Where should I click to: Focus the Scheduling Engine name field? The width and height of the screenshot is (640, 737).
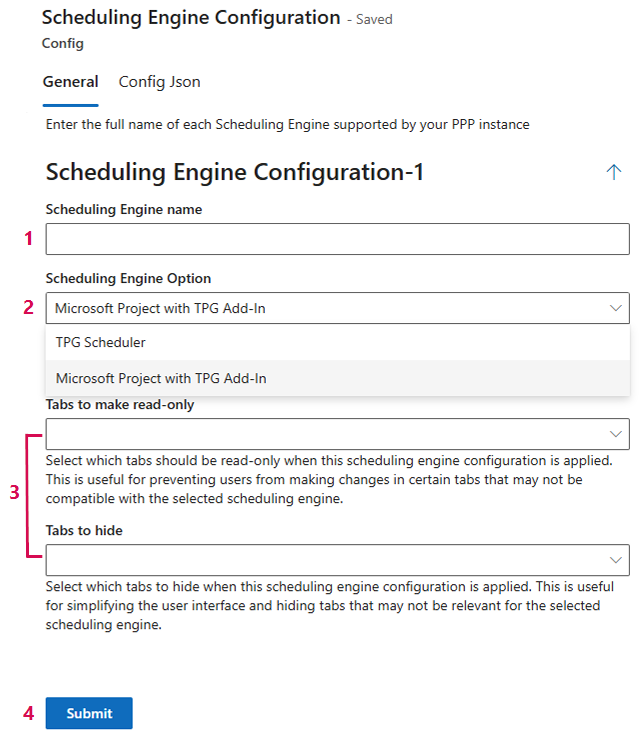337,239
